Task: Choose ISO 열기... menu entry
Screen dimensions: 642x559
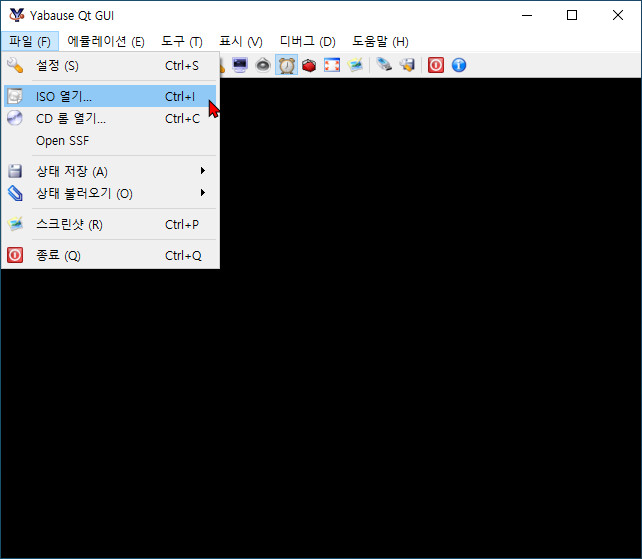Action: [x=110, y=97]
